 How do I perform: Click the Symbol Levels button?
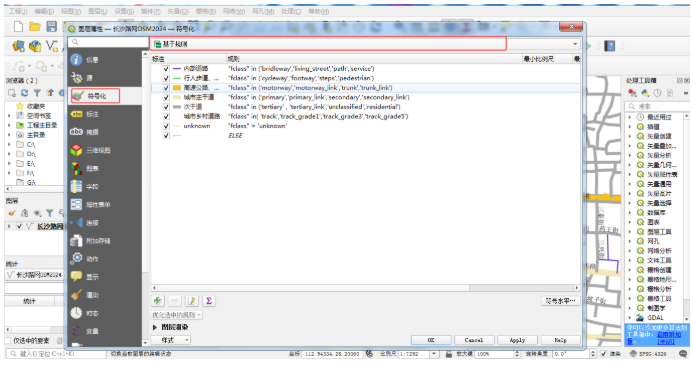(560, 301)
